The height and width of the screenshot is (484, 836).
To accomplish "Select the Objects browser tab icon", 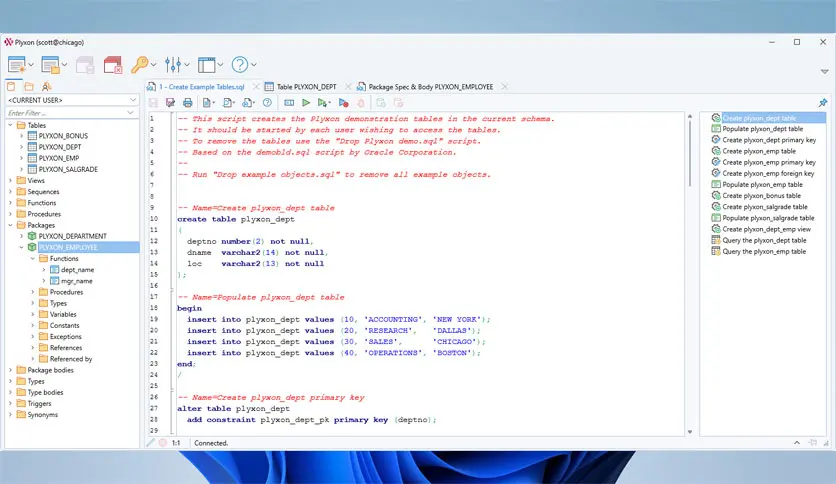I will pos(11,86).
